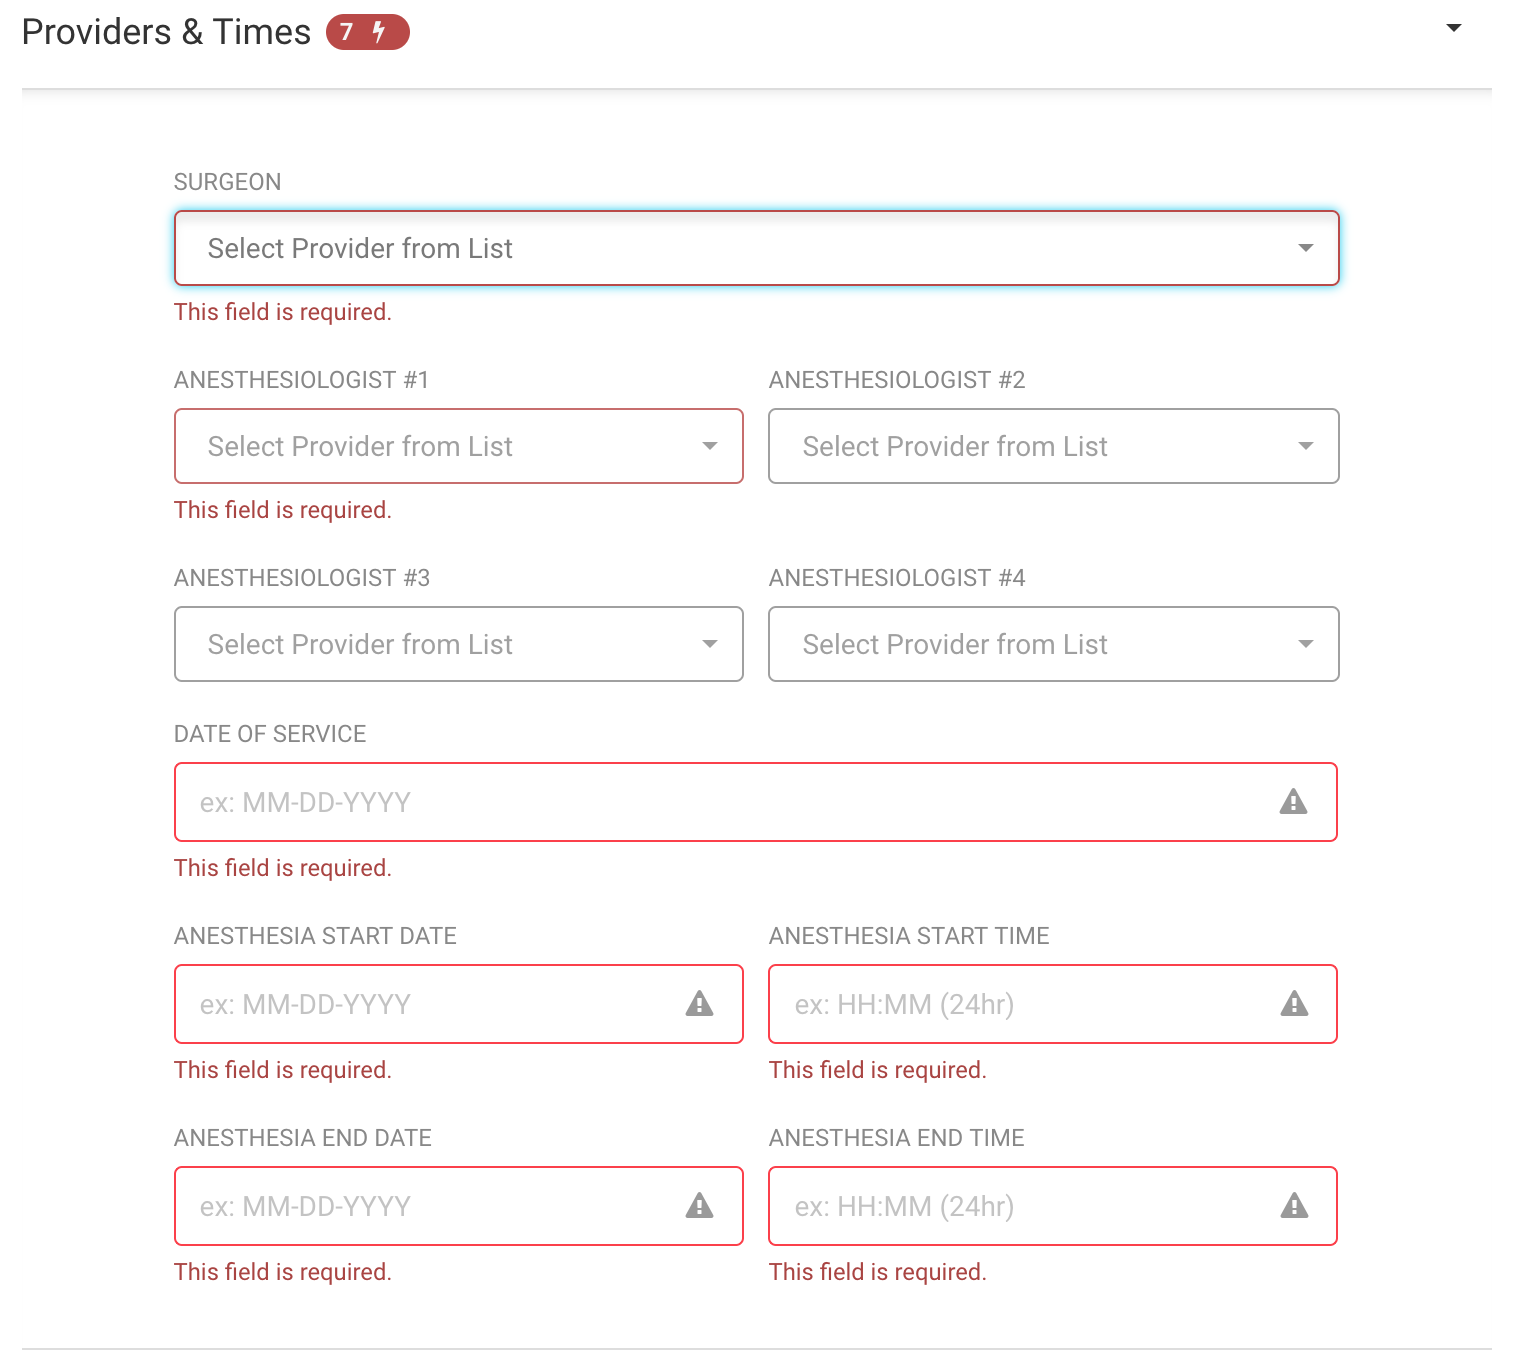Click required error under Anesthesia Start Time
This screenshot has width=1522, height=1350.
point(878,1070)
